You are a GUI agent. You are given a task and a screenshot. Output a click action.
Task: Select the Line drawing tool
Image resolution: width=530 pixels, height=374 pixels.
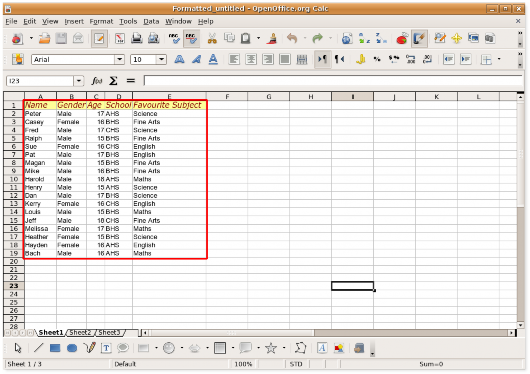click(x=39, y=348)
